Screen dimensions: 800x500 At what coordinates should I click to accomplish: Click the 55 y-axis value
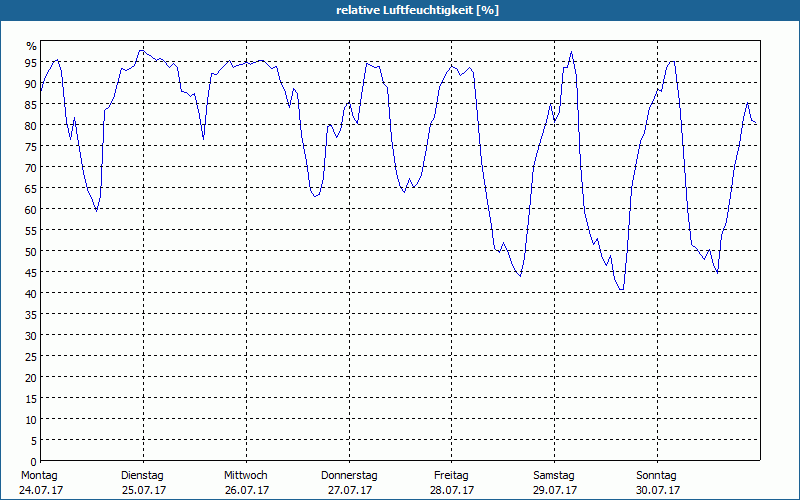[32, 231]
